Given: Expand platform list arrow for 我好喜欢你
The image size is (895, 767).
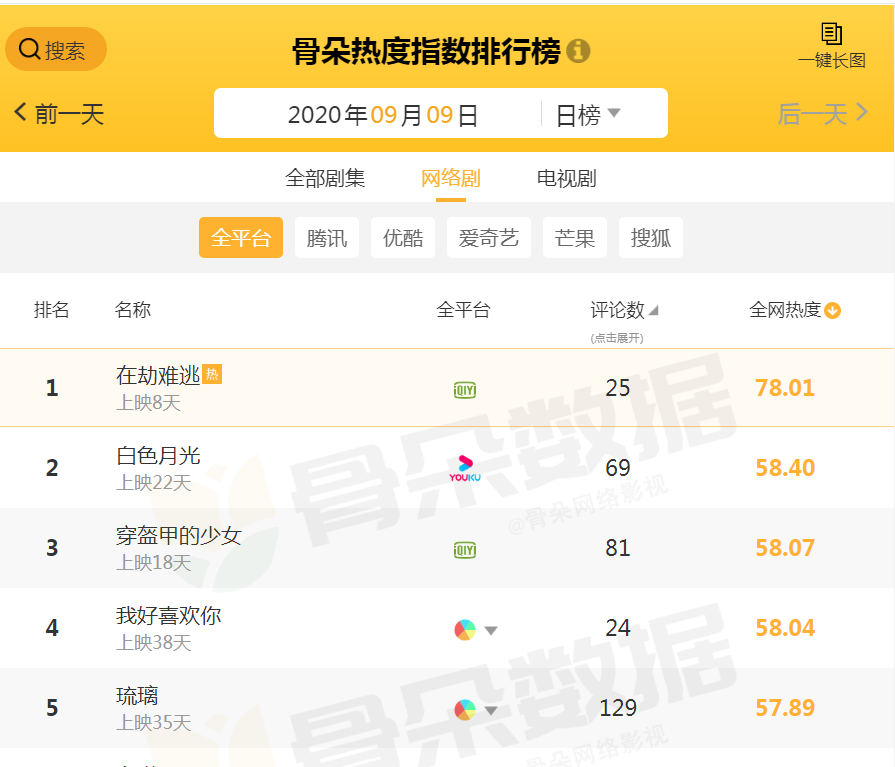Looking at the screenshot, I should click(x=491, y=630).
